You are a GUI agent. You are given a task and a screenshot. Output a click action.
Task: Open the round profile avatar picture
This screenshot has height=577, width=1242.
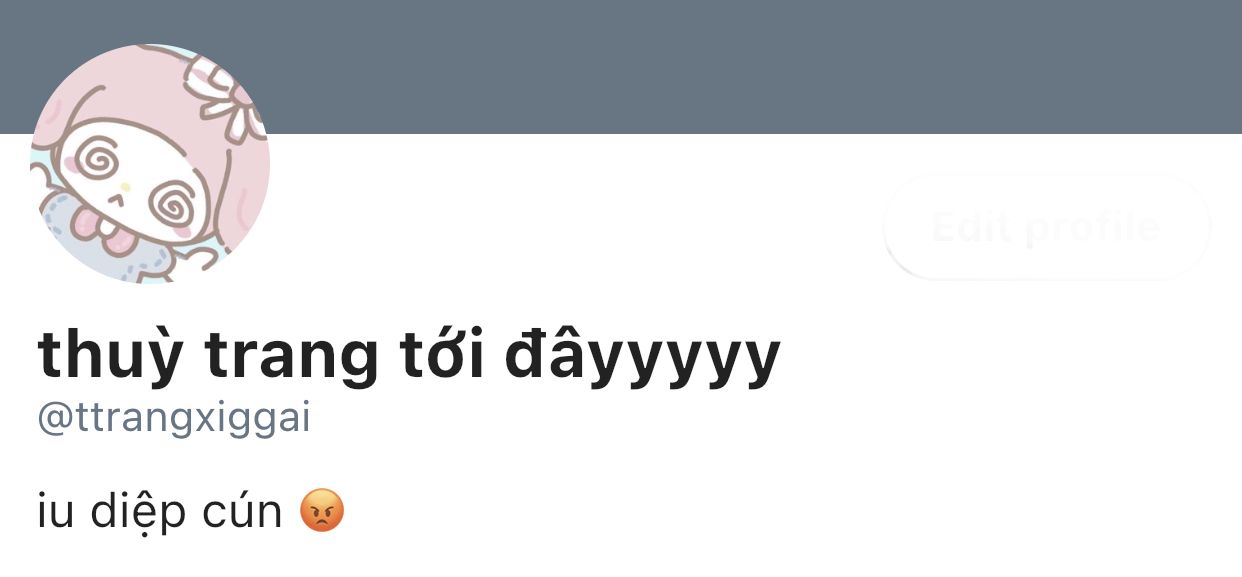point(150,164)
